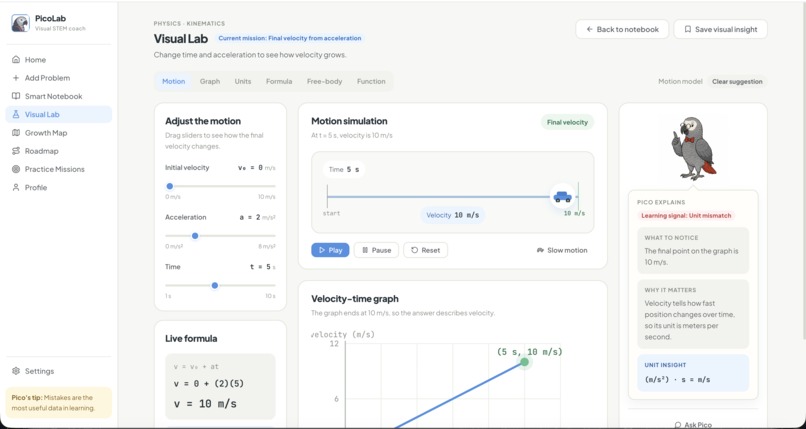Open Settings in sidebar
This screenshot has width=806, height=429.
59,371
